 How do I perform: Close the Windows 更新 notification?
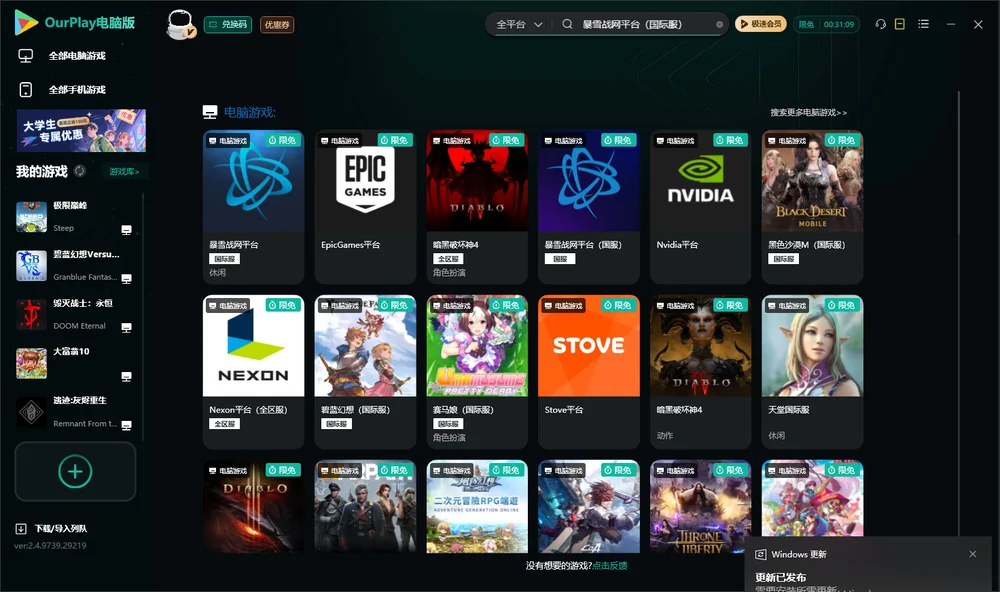(x=973, y=554)
